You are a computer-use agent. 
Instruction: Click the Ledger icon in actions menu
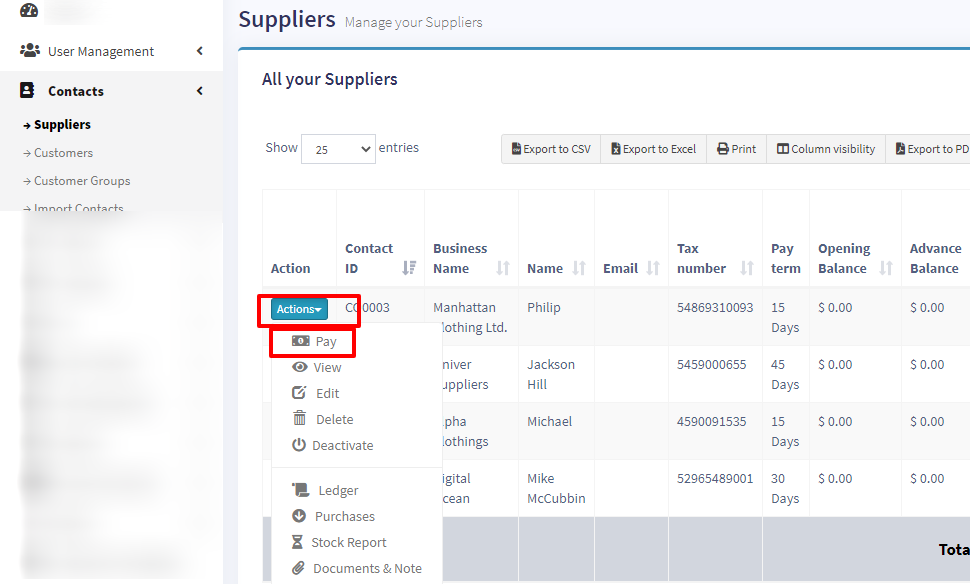point(300,490)
